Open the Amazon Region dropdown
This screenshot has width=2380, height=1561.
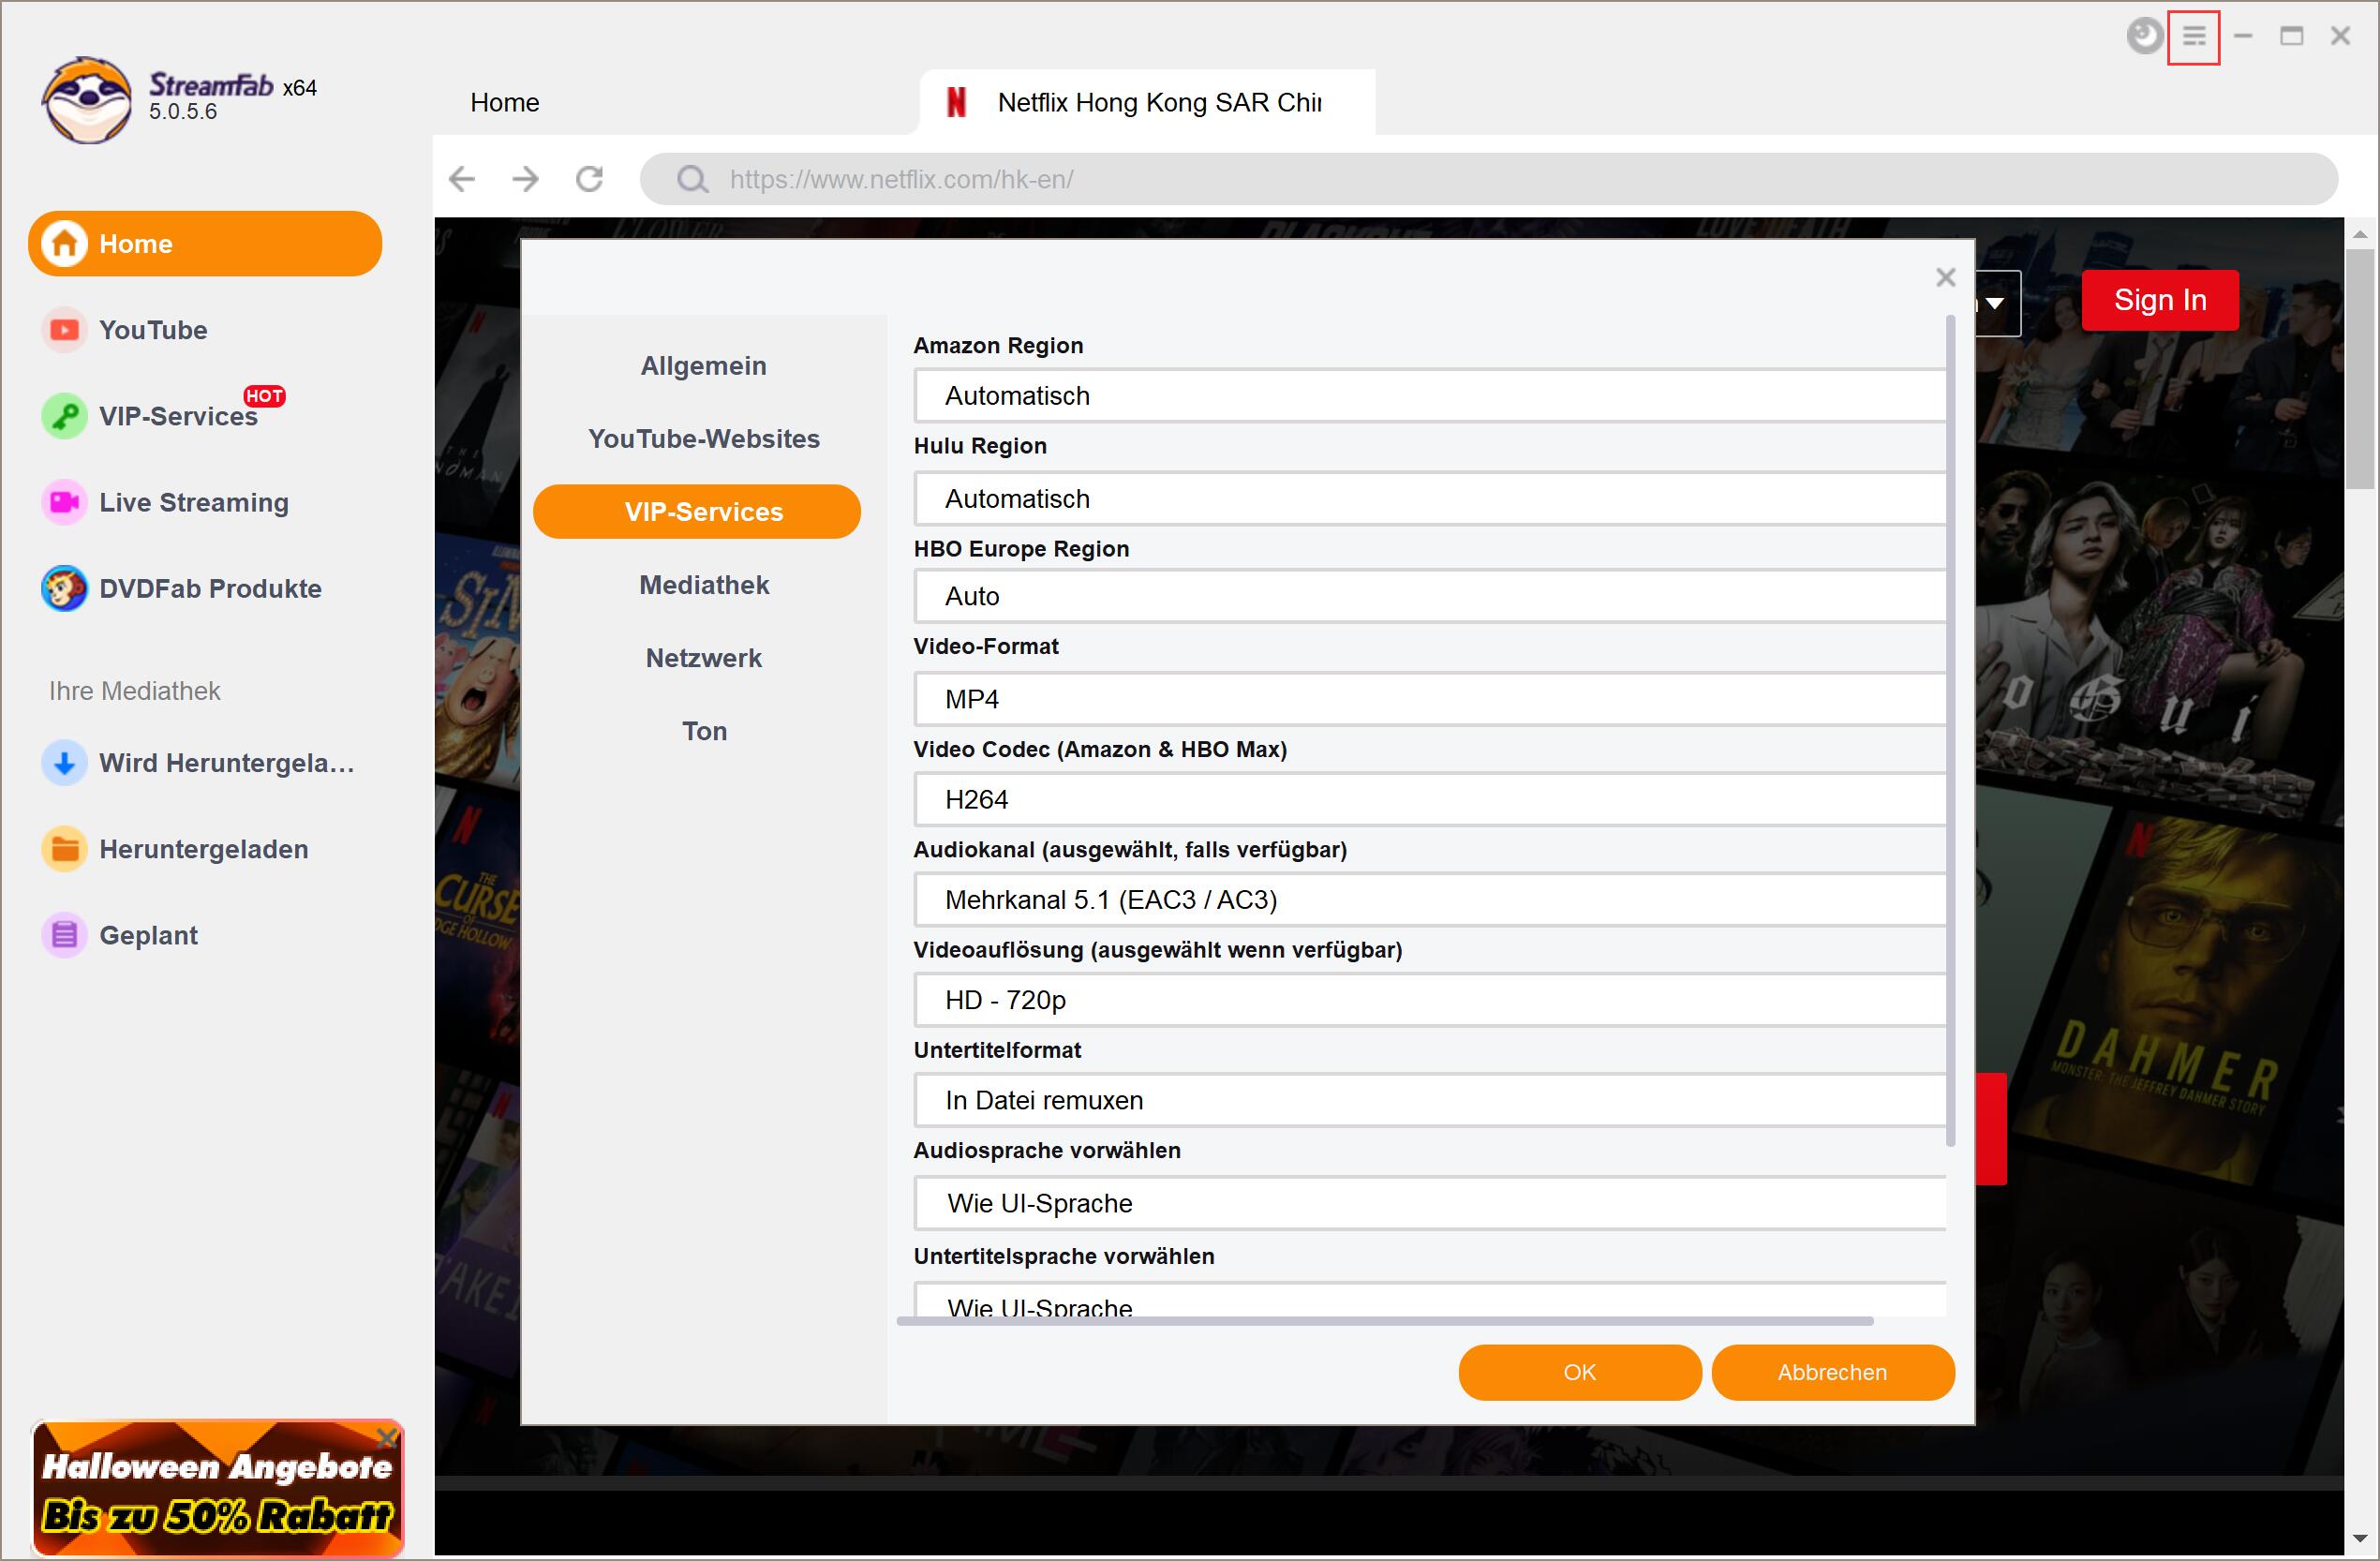tap(1430, 396)
